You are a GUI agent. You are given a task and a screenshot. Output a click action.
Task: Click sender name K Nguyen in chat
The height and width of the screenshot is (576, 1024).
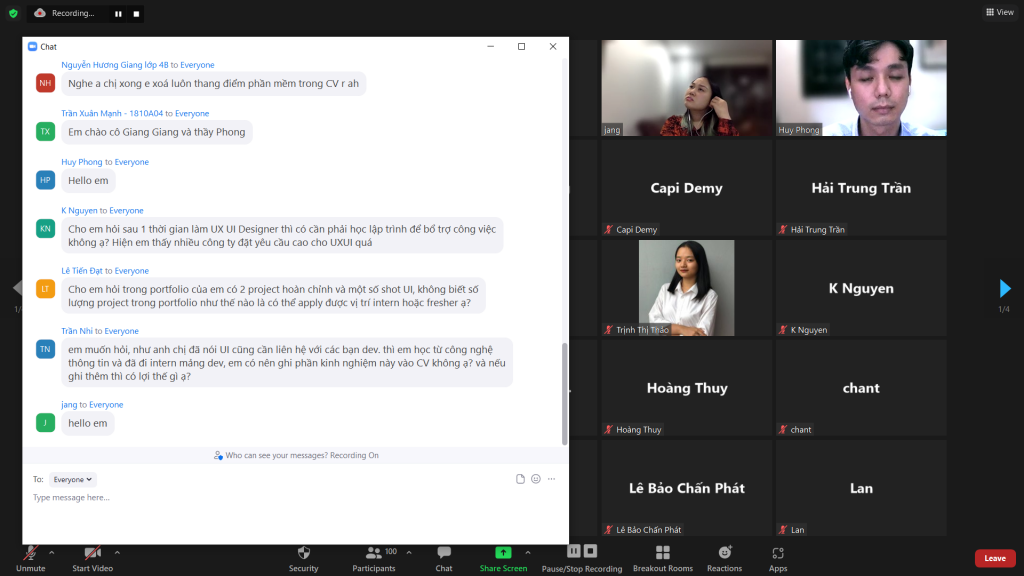79,210
